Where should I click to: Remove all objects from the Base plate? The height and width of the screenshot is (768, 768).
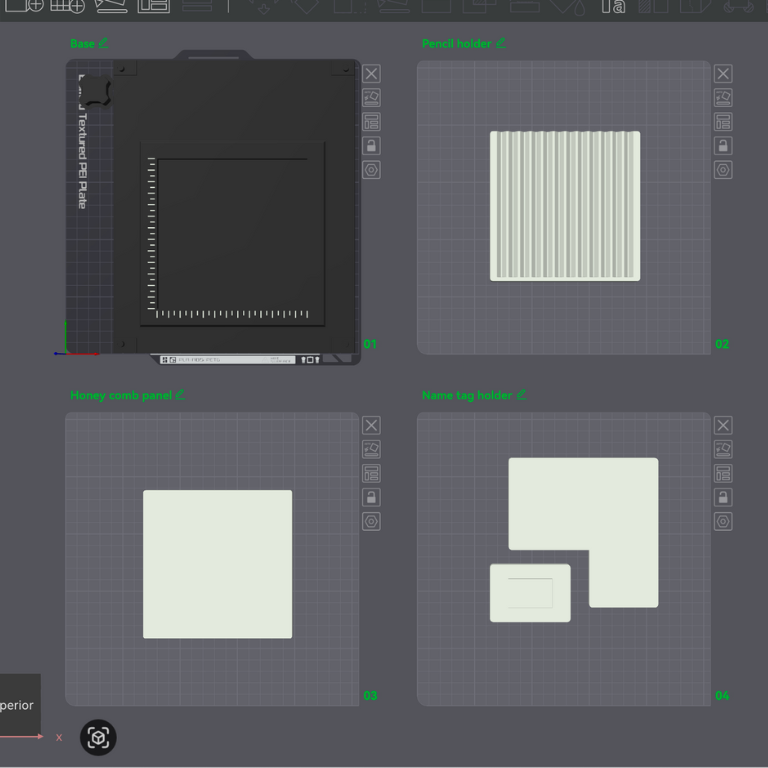(371, 74)
